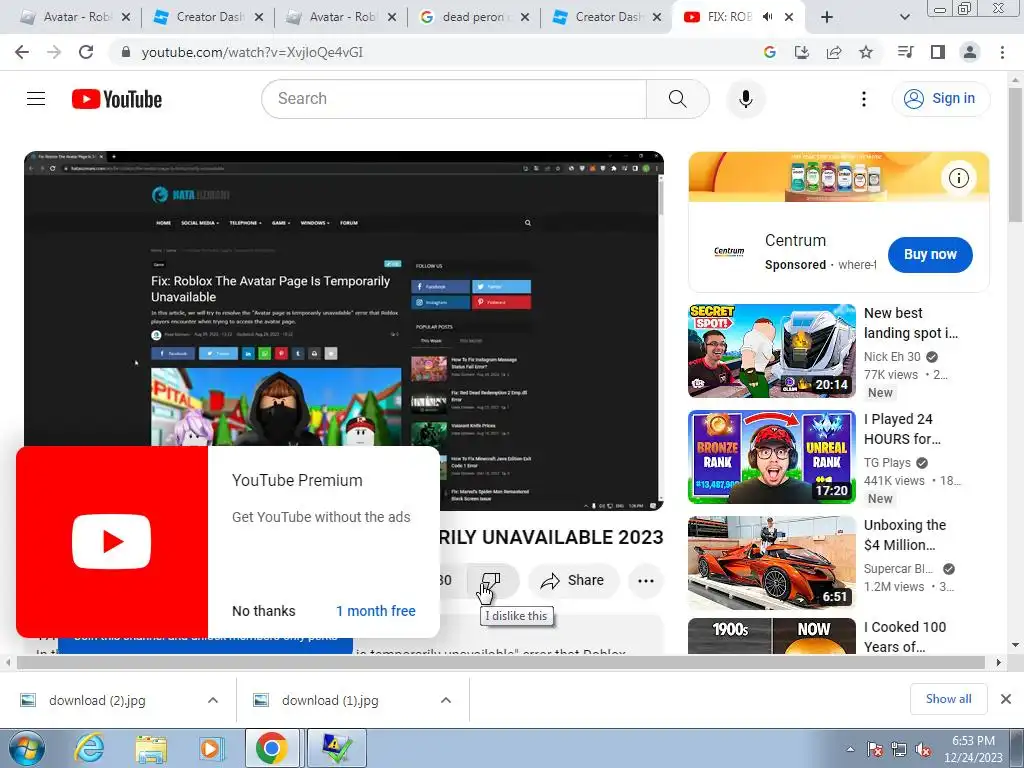Open the 'I Played 24 HOURS' video thumbnail

point(772,456)
